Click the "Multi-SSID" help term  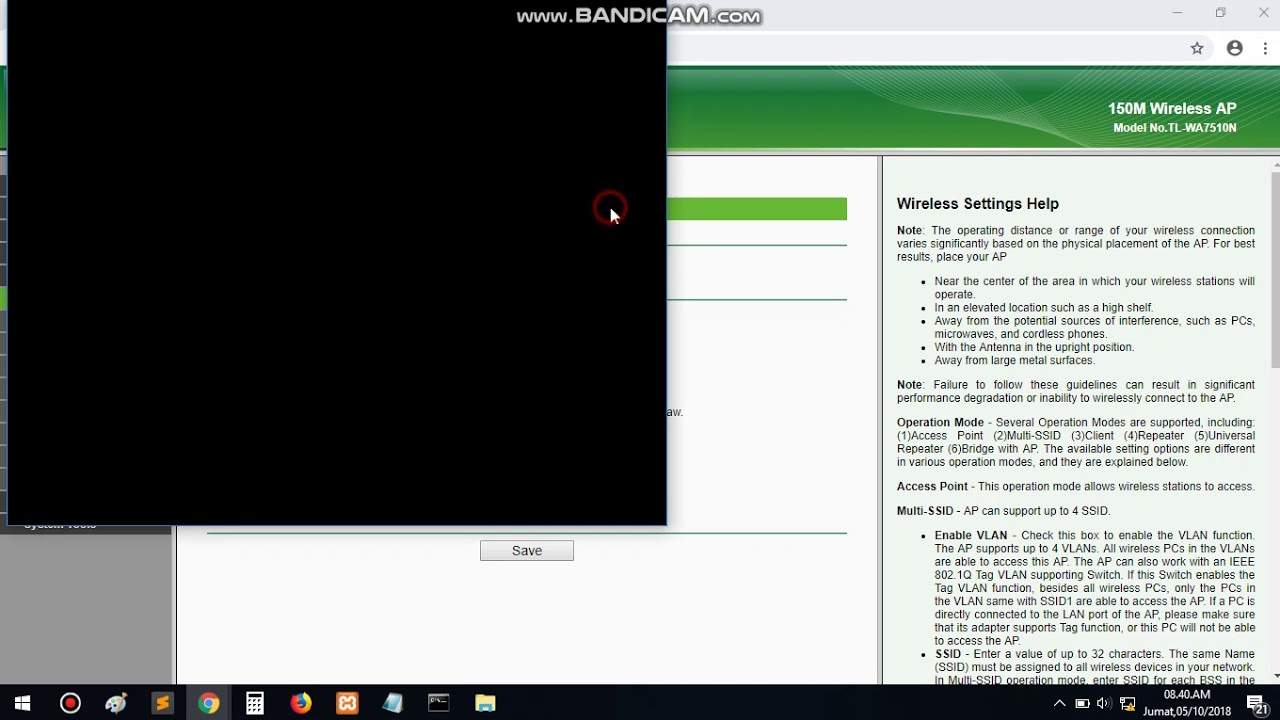925,511
